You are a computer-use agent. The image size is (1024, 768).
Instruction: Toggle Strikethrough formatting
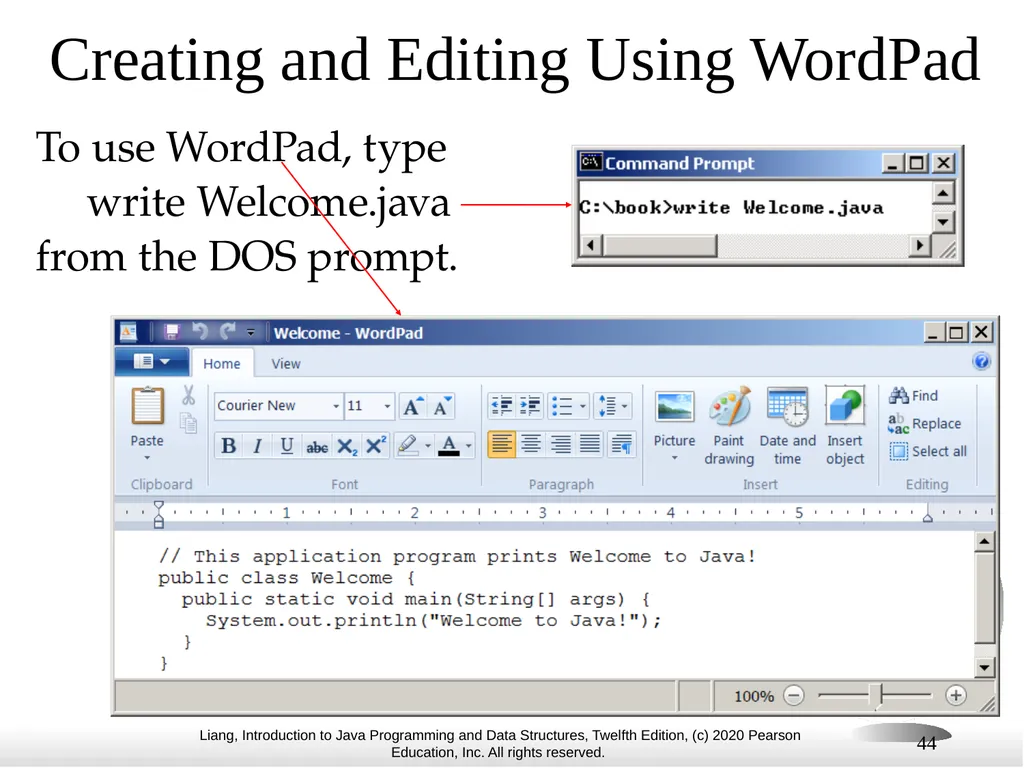pyautogui.click(x=317, y=446)
